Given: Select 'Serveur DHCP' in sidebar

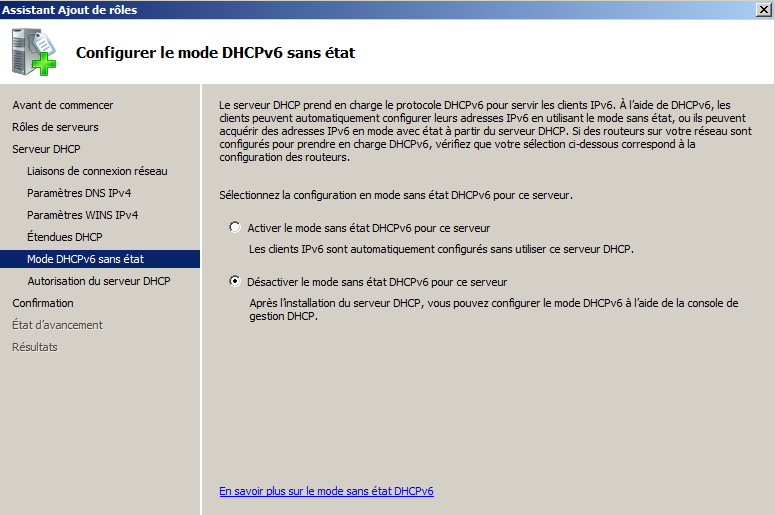Looking at the screenshot, I should point(46,149).
